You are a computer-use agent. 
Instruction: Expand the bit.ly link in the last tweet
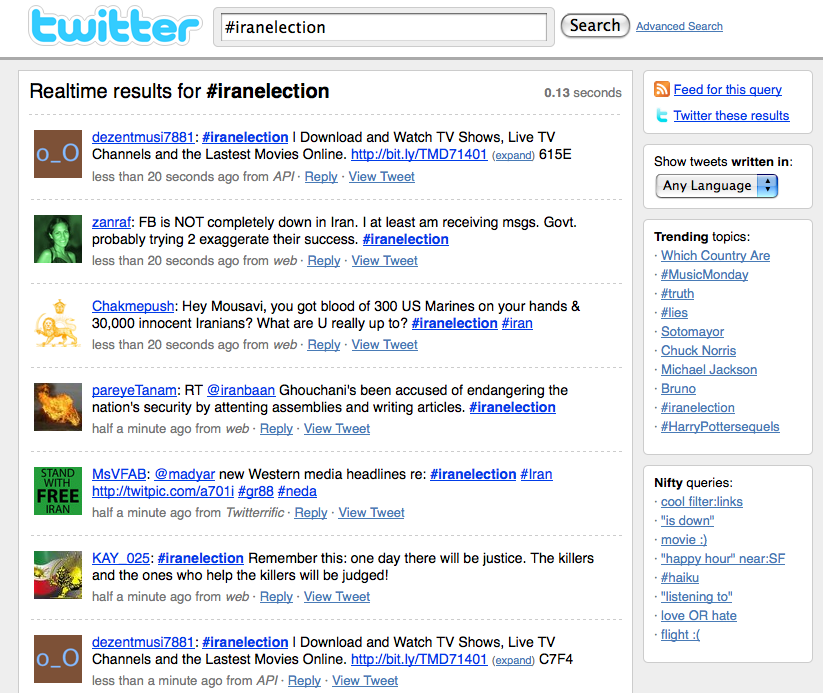513,660
